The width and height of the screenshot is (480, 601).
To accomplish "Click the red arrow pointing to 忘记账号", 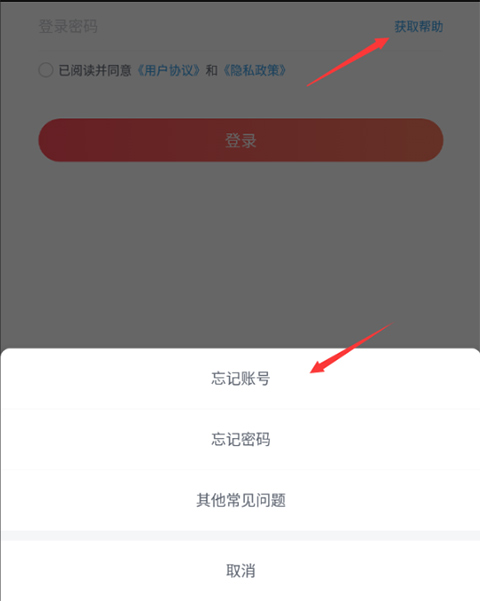I will 352,347.
